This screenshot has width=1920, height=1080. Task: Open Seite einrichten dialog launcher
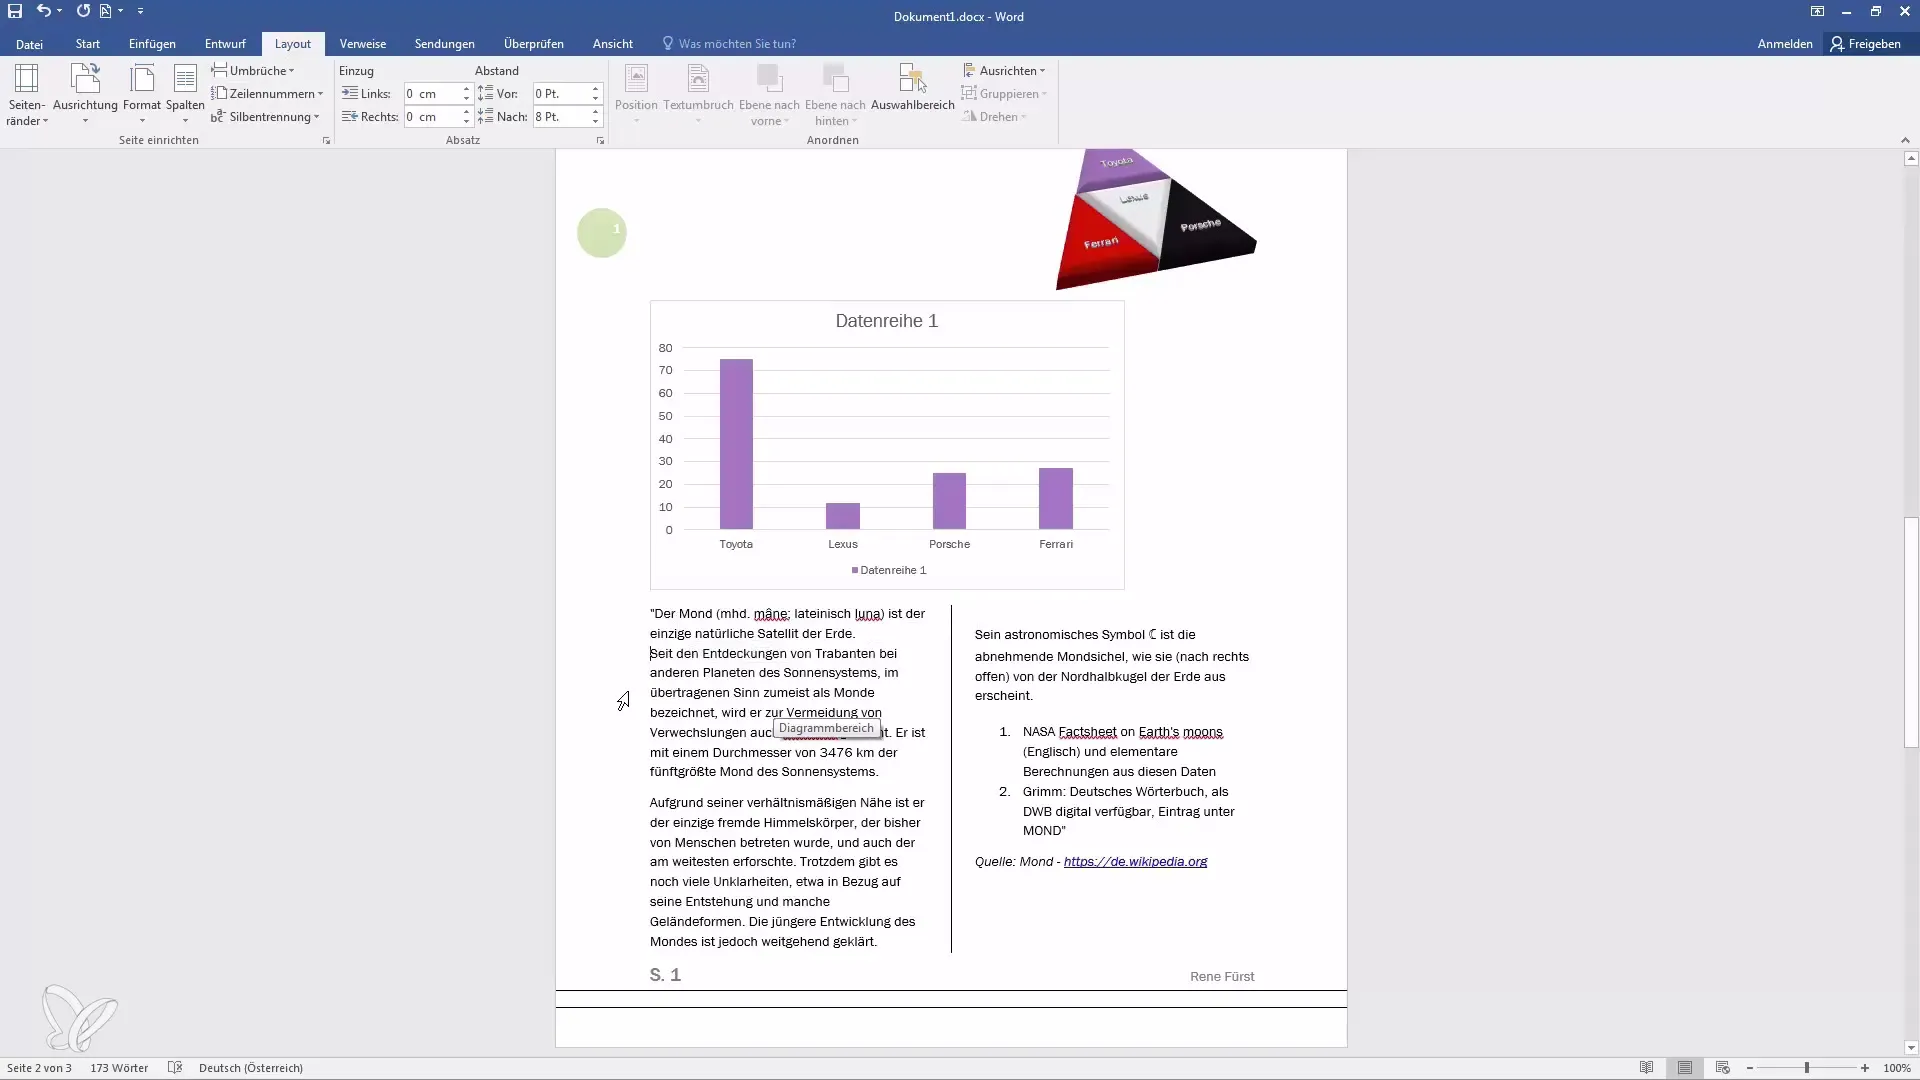[326, 141]
